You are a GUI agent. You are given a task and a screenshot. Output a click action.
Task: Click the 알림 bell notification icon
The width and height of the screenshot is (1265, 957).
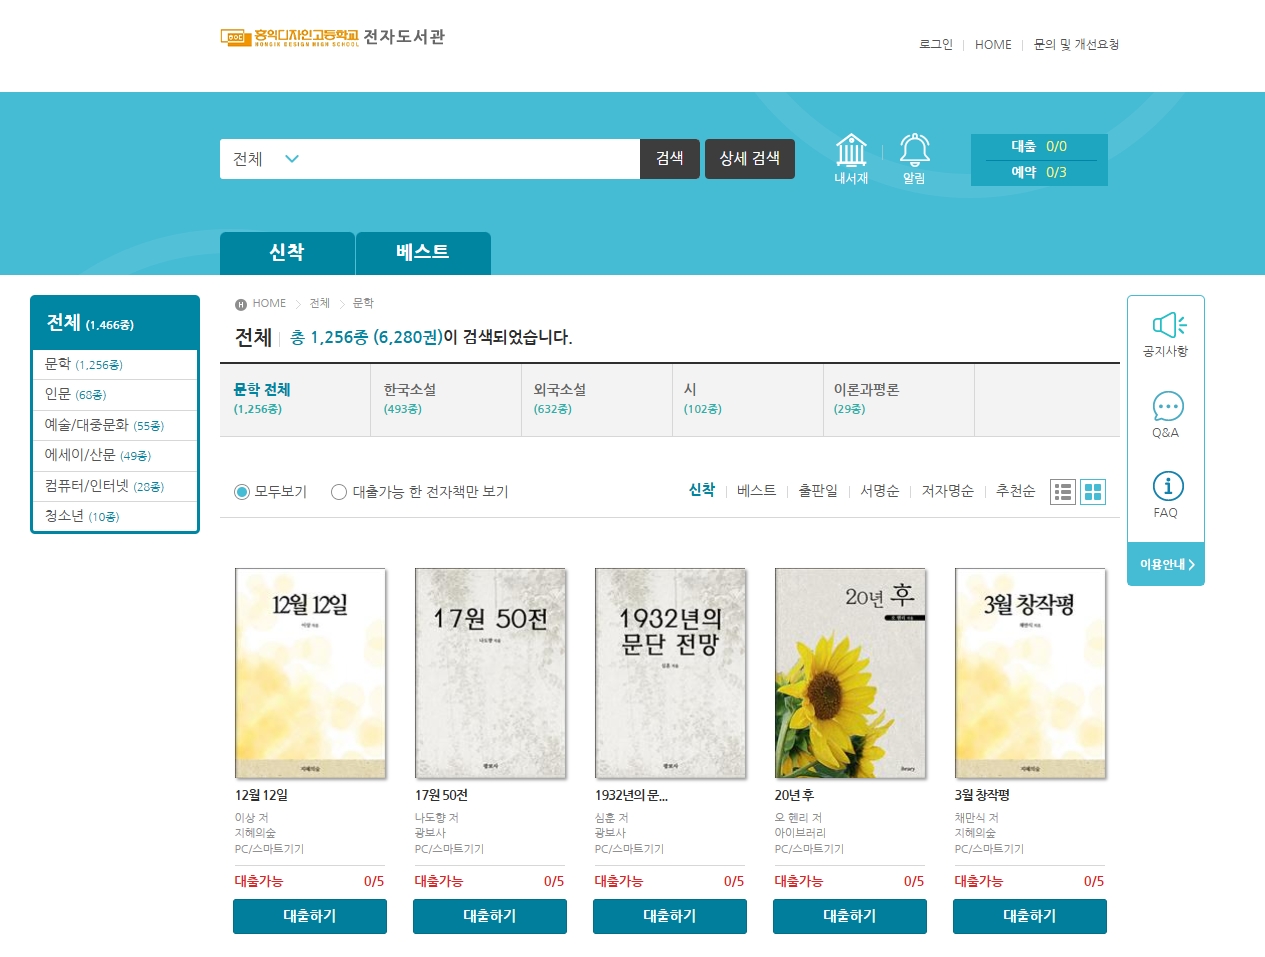[x=914, y=150]
